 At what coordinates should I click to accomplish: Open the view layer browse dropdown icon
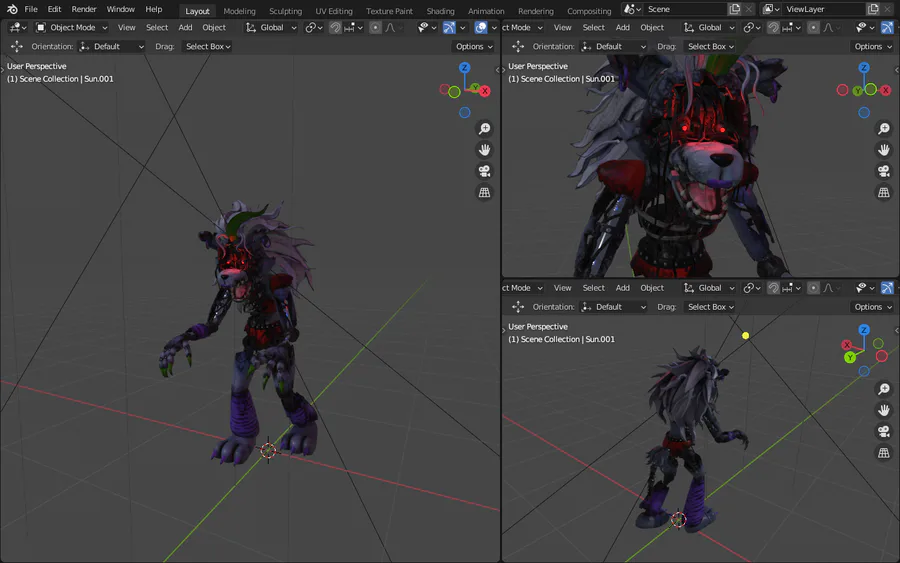click(771, 9)
